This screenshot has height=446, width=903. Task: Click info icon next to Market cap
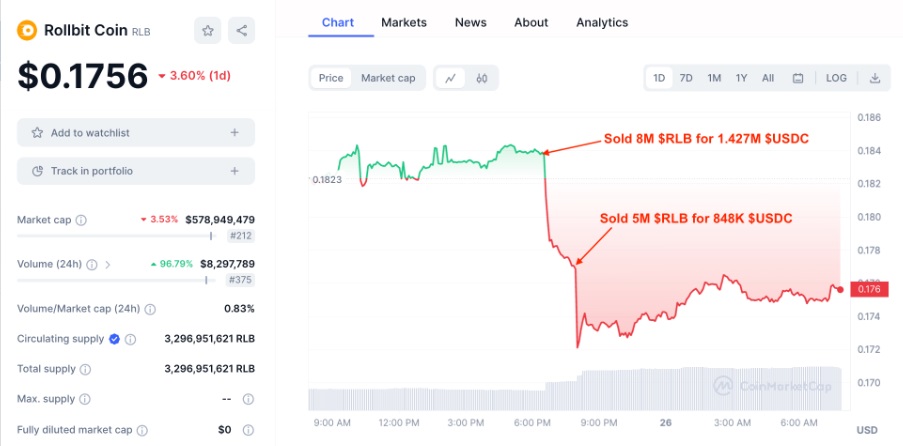click(x=81, y=220)
